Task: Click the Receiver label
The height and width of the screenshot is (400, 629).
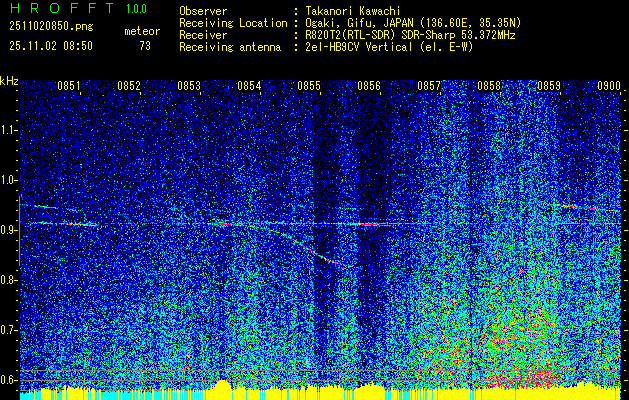Action: [x=203, y=35]
